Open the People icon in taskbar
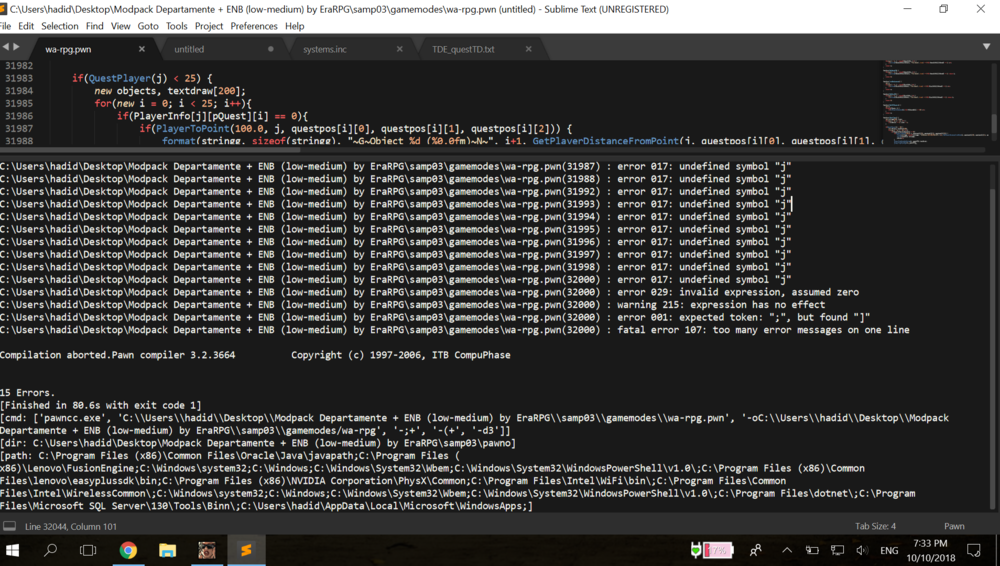 pos(756,550)
